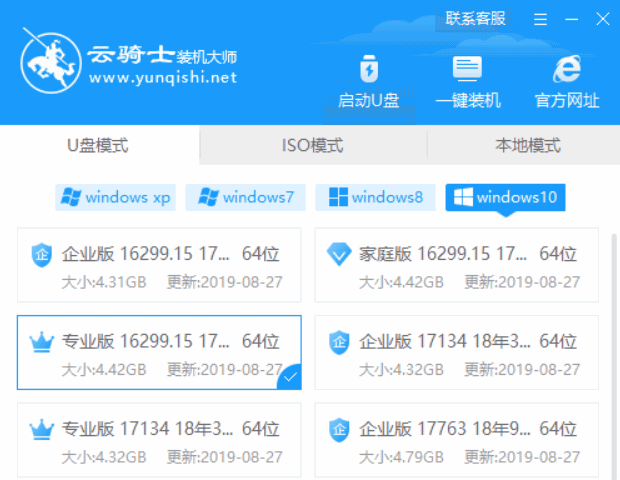Choose 企业版 17763 64位 4.79GB image
Screen dimensions: 620x480
pos(457,440)
